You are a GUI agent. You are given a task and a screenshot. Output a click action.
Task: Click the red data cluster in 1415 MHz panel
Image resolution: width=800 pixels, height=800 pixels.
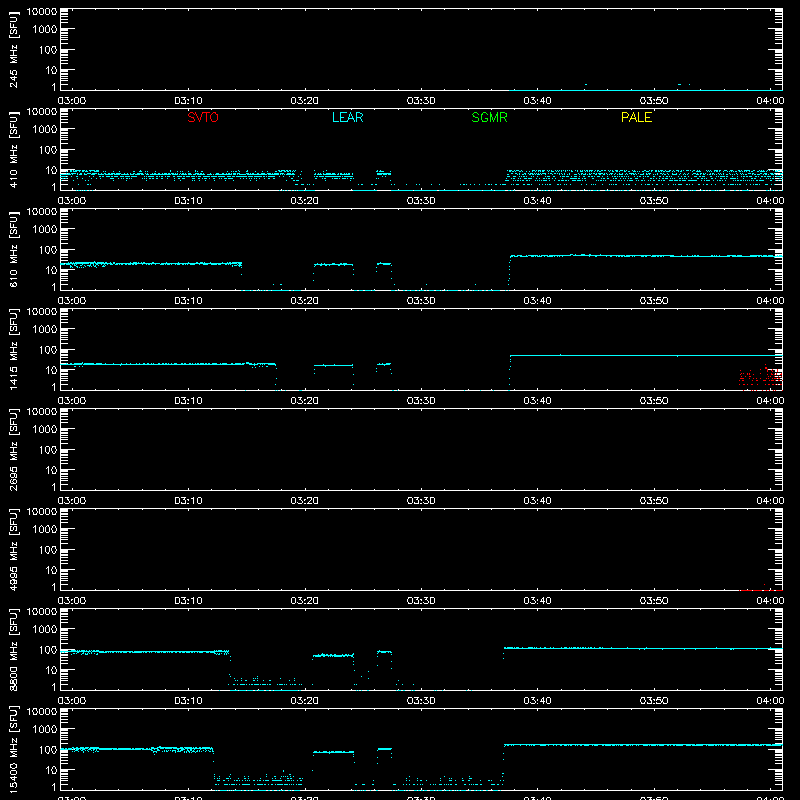coord(760,378)
